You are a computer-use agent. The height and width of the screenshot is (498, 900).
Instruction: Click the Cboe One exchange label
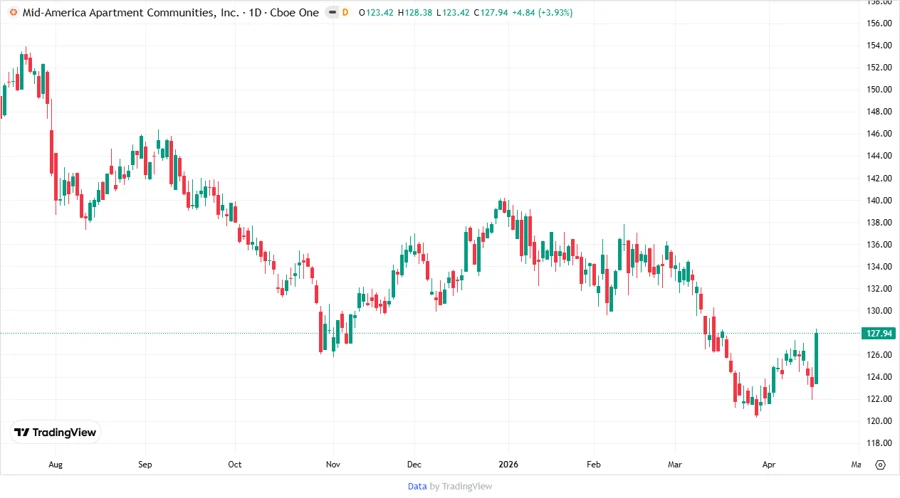coord(294,12)
